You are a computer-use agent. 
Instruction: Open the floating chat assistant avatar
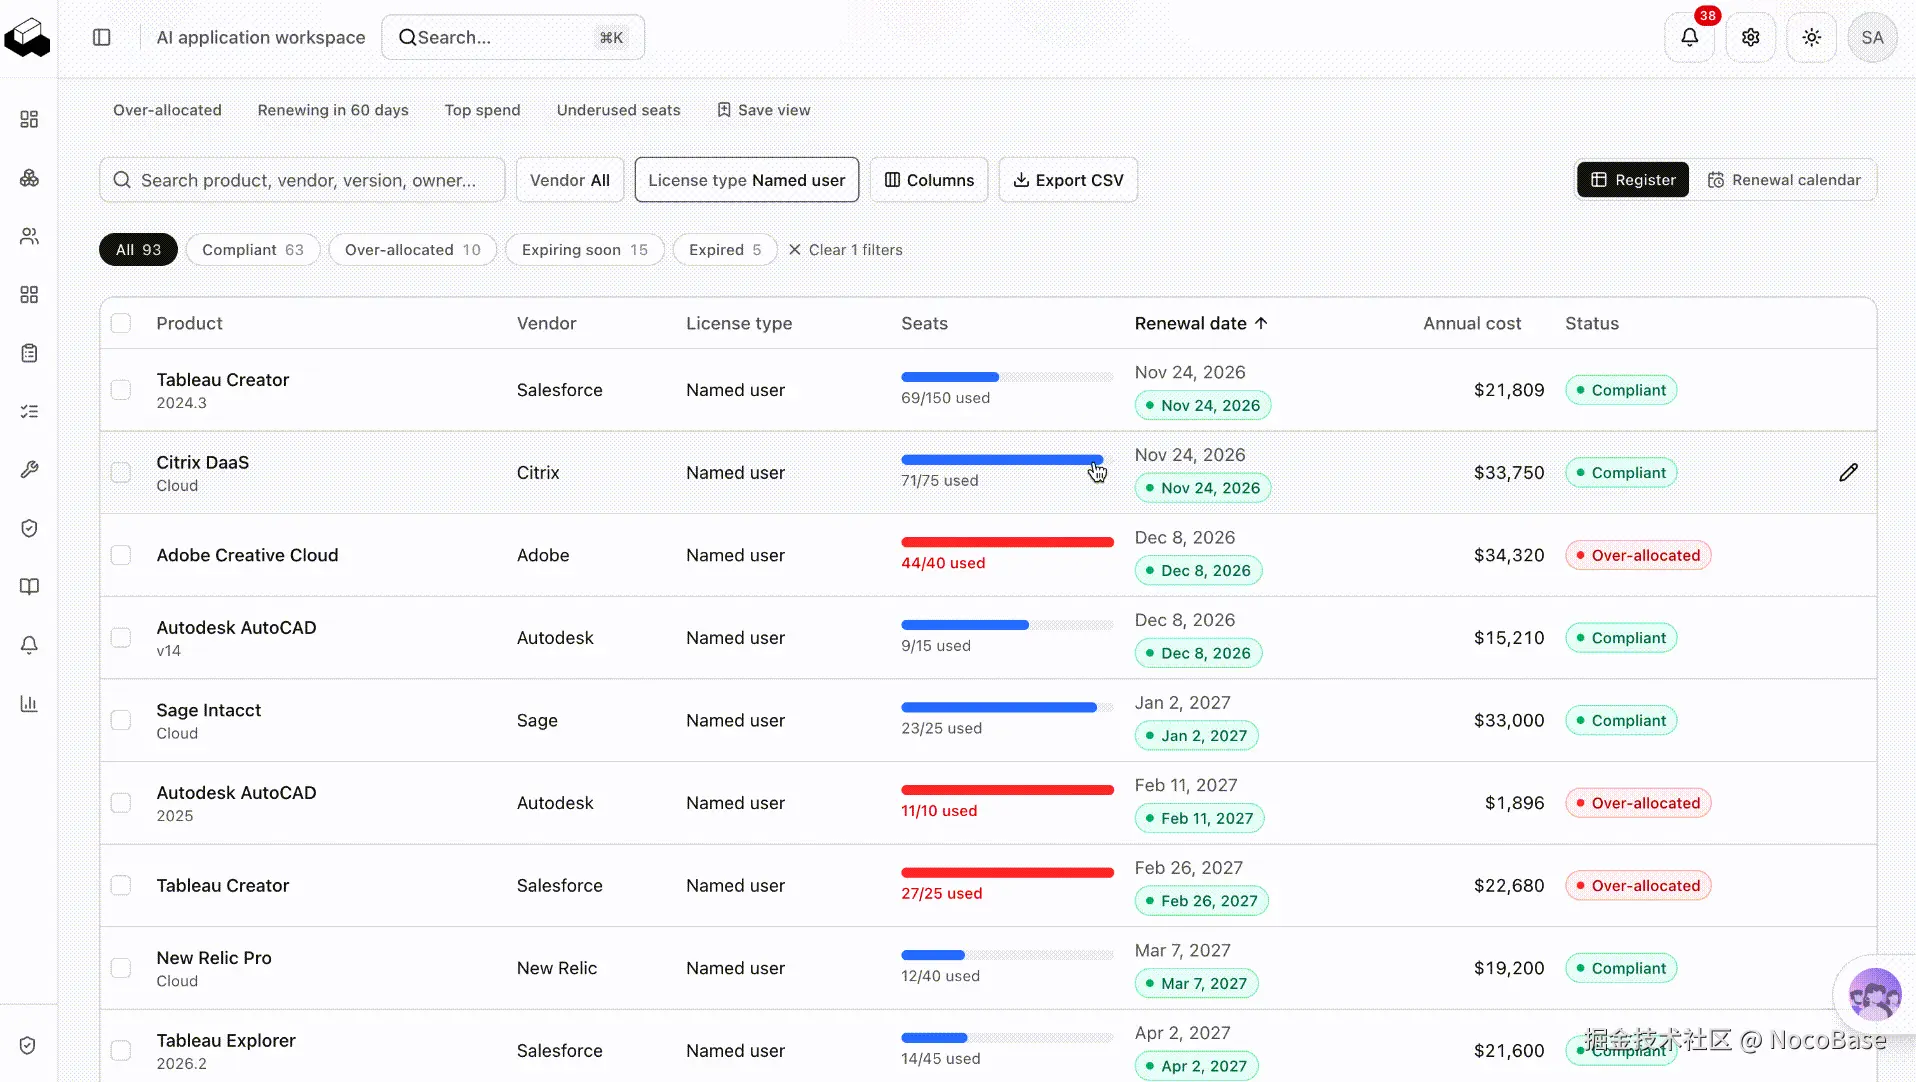pos(1874,994)
